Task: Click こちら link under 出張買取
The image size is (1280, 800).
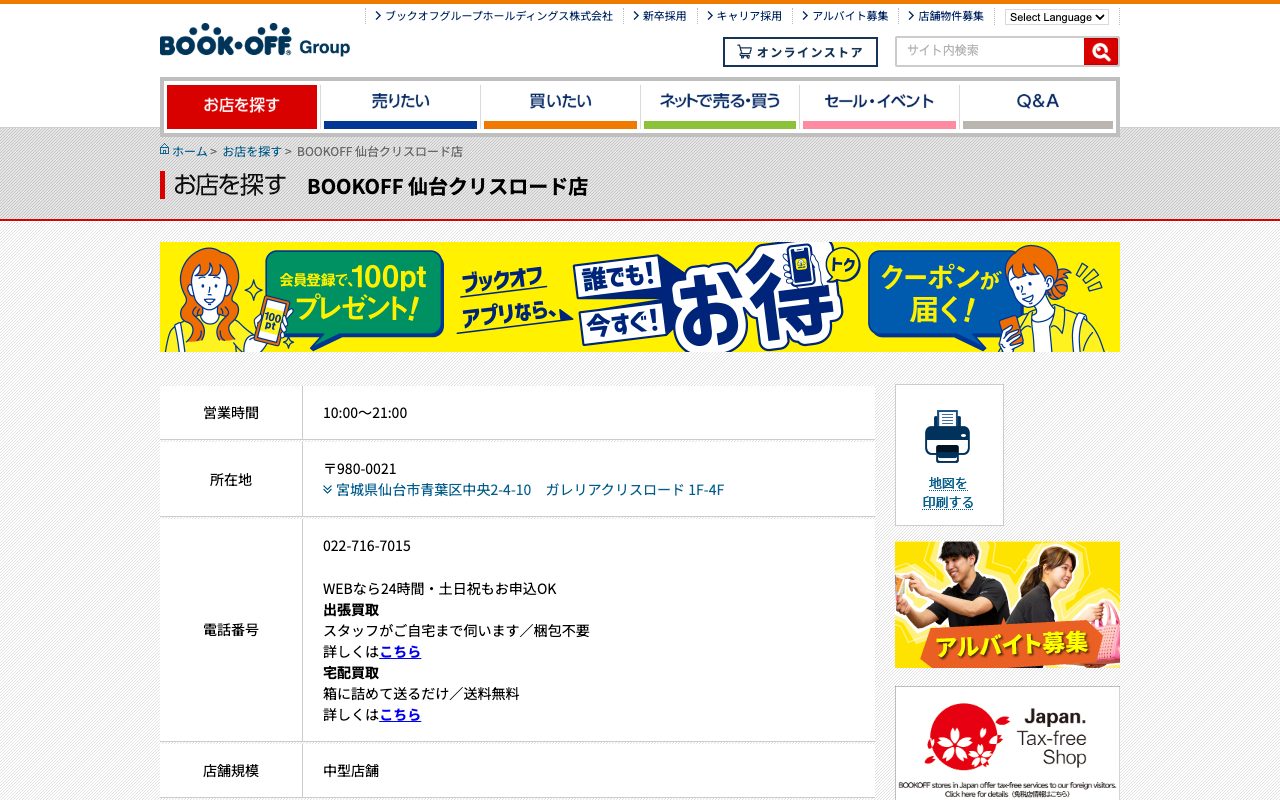Action: coord(400,651)
